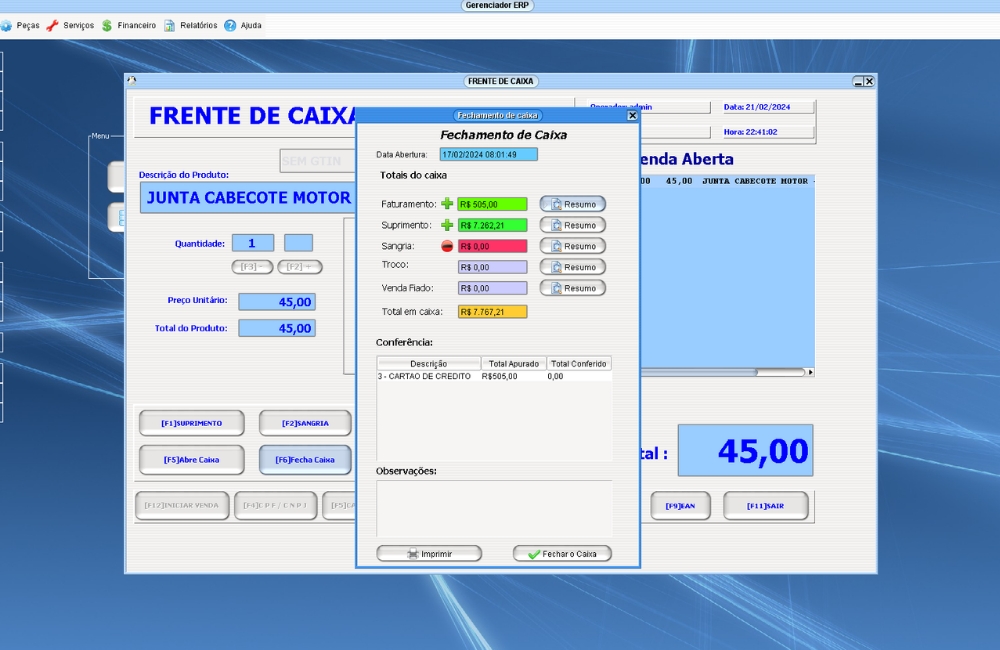1000x650 pixels.
Task: Close the Fechamento de caixa dialog
Action: [x=632, y=115]
